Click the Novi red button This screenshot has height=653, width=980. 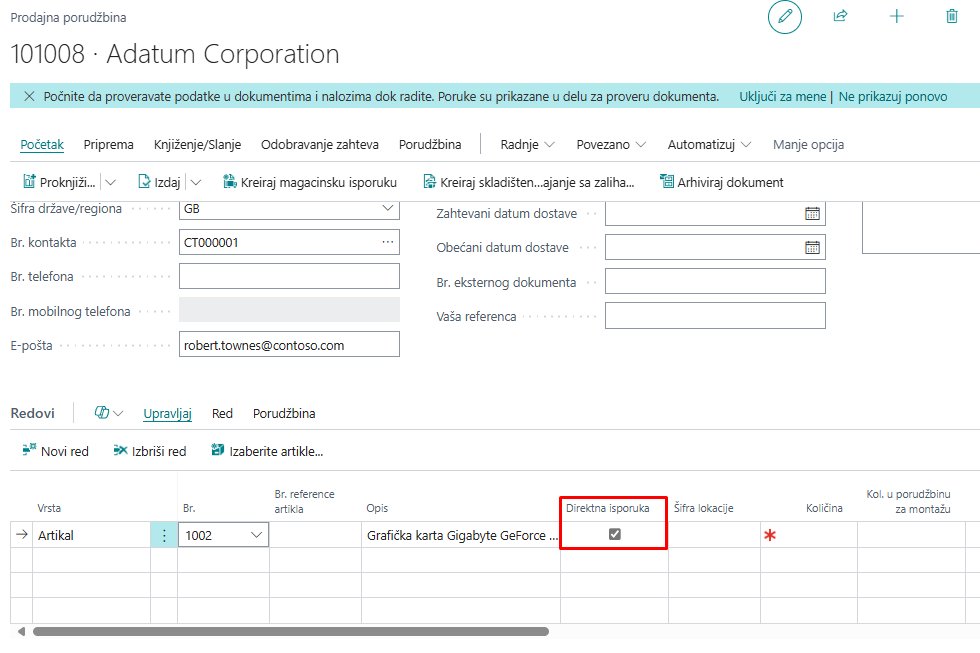point(56,451)
